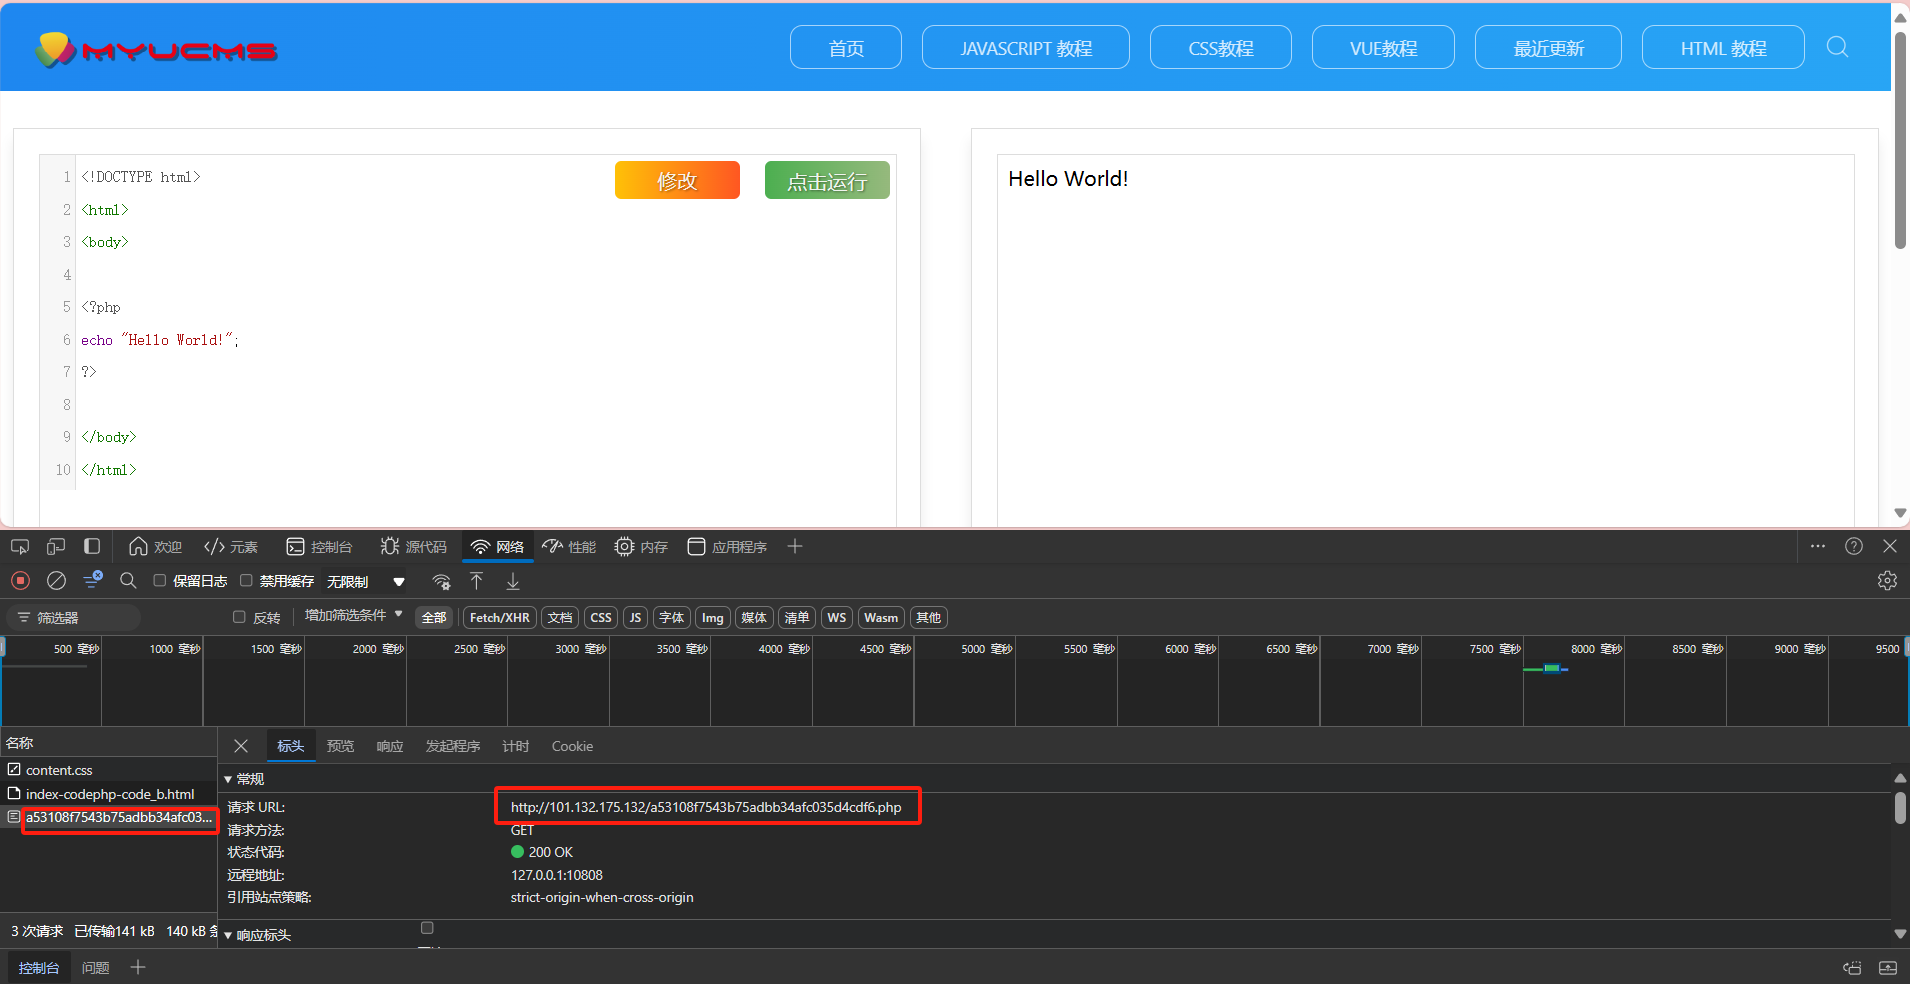
Task: Close the DevTools panel
Action: tap(1890, 546)
